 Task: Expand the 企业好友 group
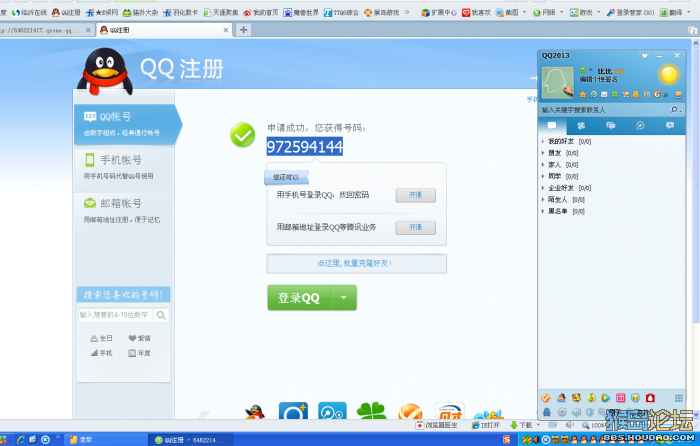(566, 188)
